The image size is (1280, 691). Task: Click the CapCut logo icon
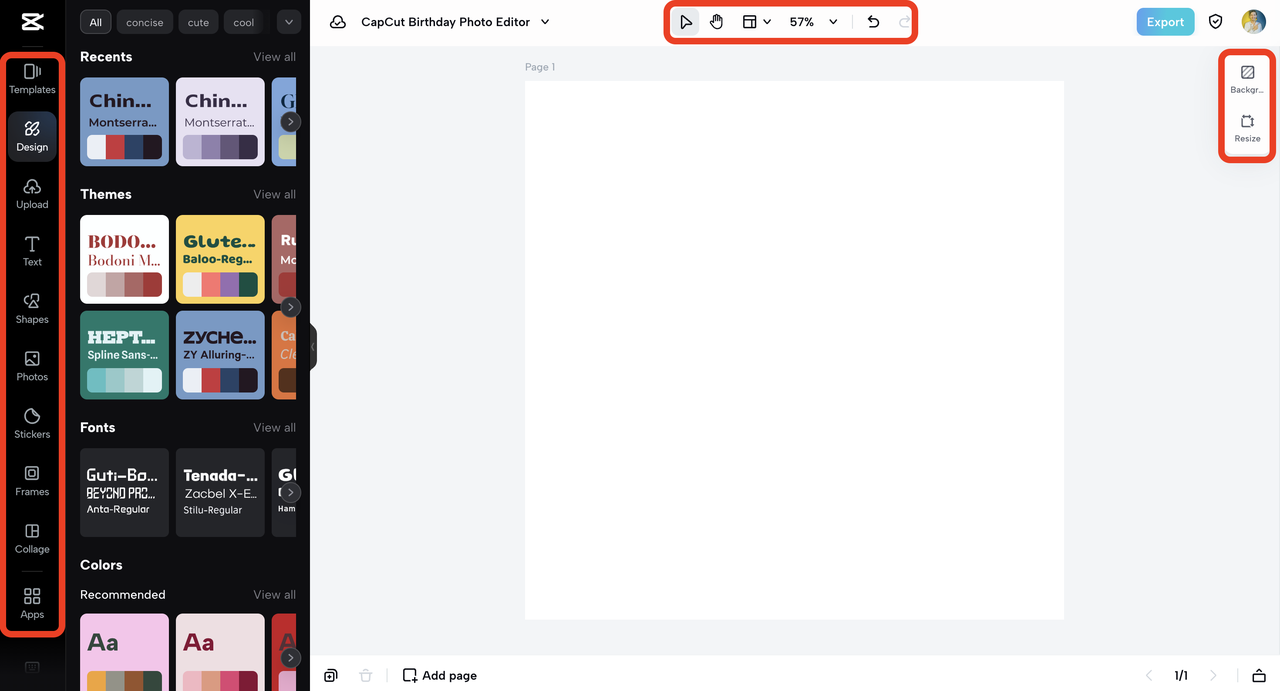pyautogui.click(x=32, y=22)
